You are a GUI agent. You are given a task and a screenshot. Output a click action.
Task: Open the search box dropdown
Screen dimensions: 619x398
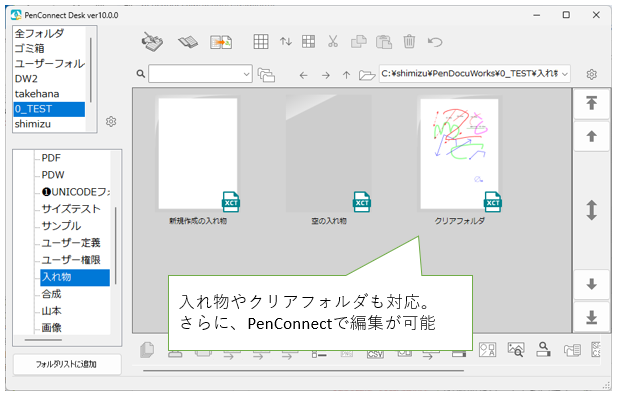[x=246, y=74]
